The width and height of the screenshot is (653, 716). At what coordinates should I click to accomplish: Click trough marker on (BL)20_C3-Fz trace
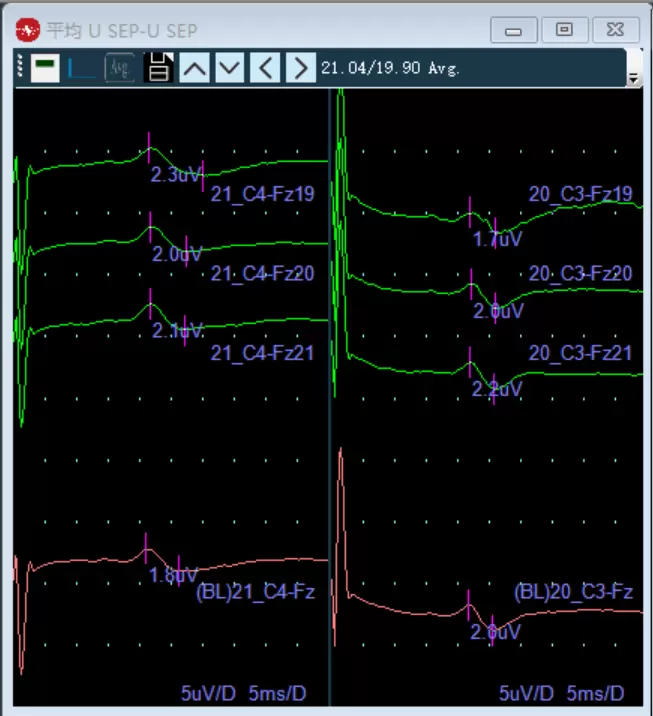click(492, 631)
